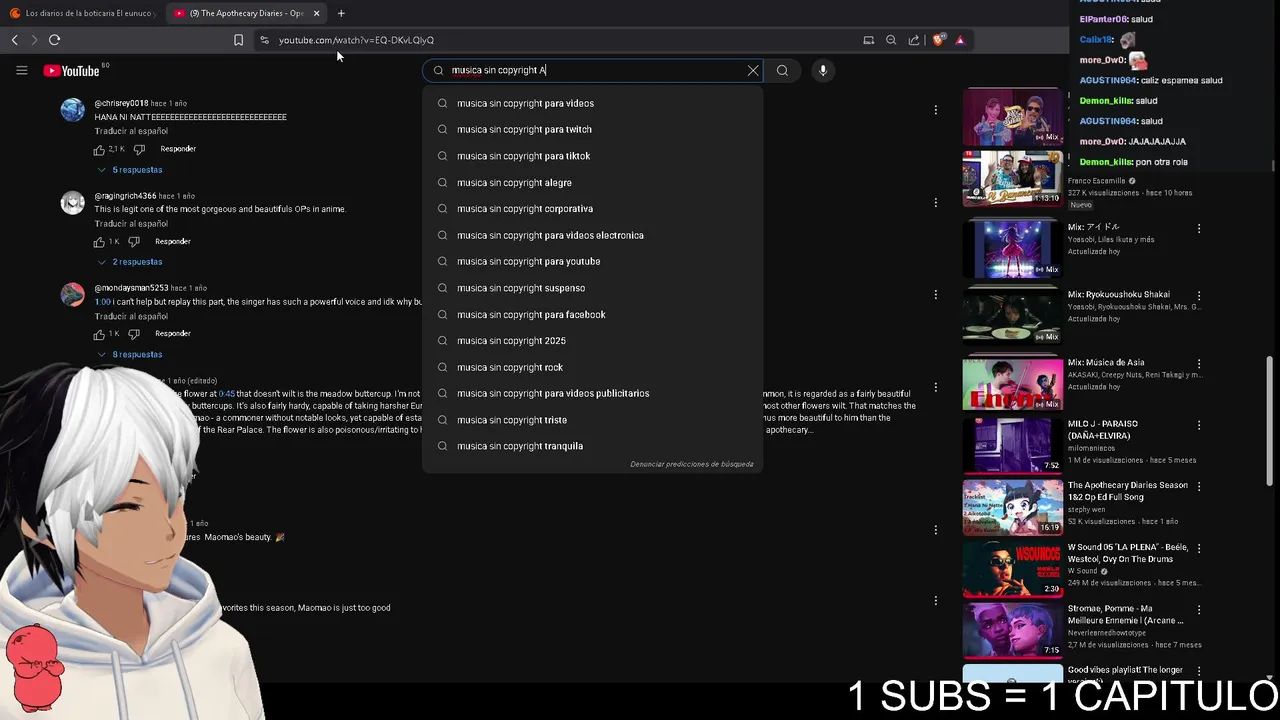
Task: Open more options for W Sound 05 video
Action: (1198, 548)
